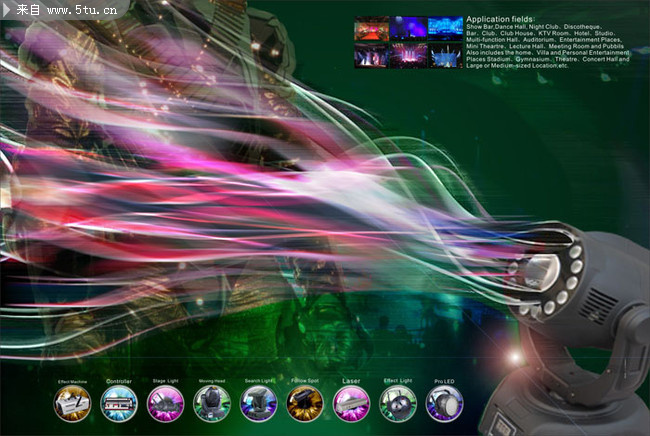Click the Search Light icon
Screen dimensions: 650x436
[259, 404]
